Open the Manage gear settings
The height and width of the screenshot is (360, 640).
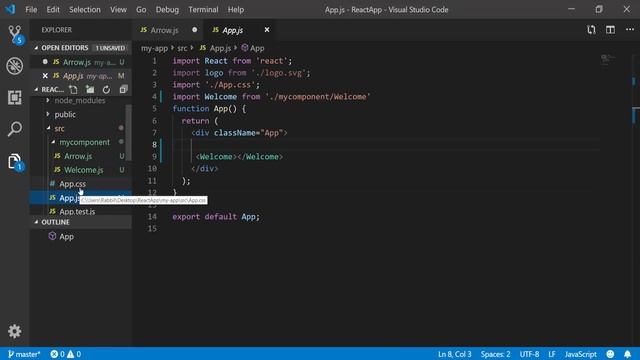pyautogui.click(x=15, y=331)
